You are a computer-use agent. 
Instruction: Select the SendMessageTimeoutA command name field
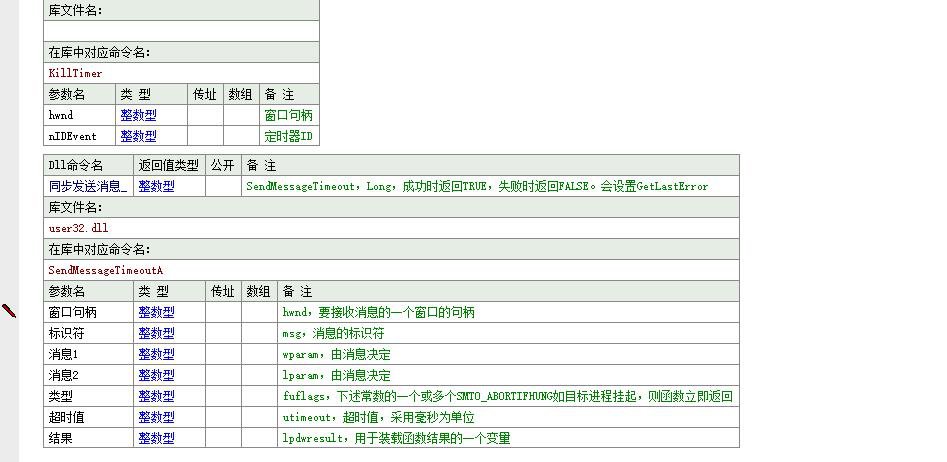[106, 270]
